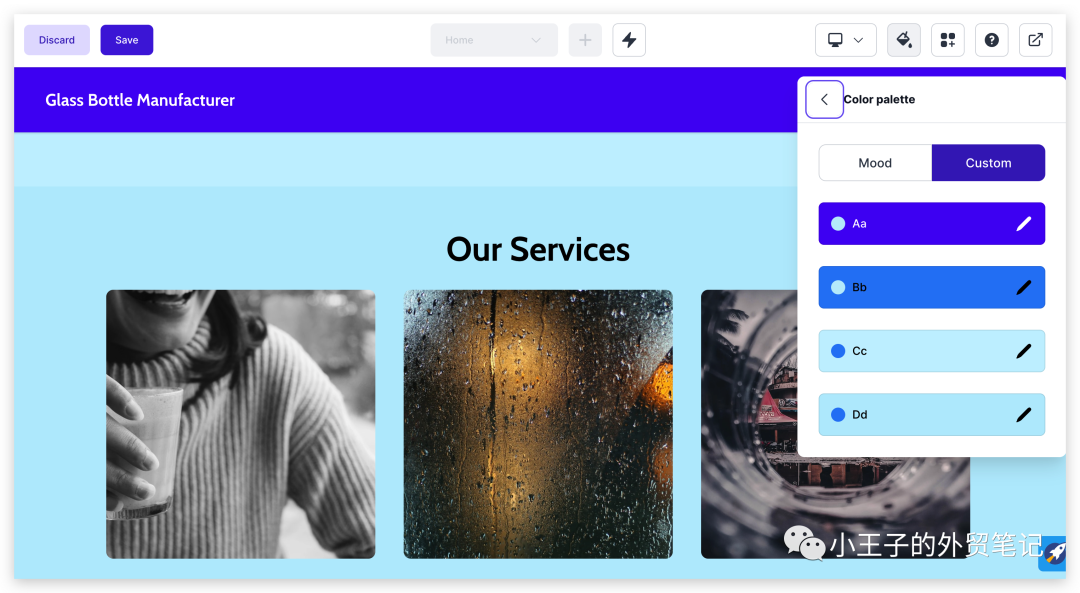1080x593 pixels.
Task: Edit the Bb palette pencil icon
Action: pos(1024,287)
